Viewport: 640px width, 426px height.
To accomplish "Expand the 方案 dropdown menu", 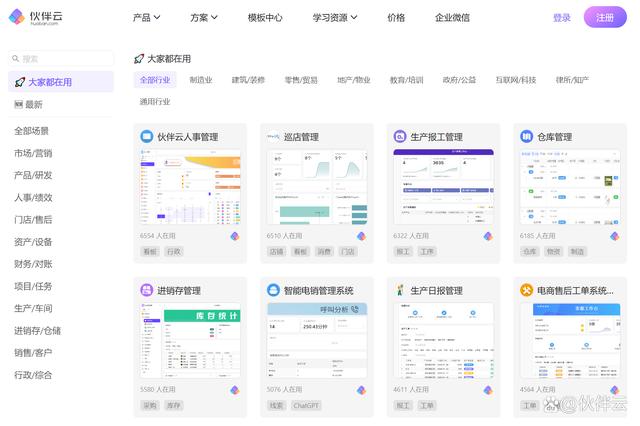I will (x=204, y=18).
